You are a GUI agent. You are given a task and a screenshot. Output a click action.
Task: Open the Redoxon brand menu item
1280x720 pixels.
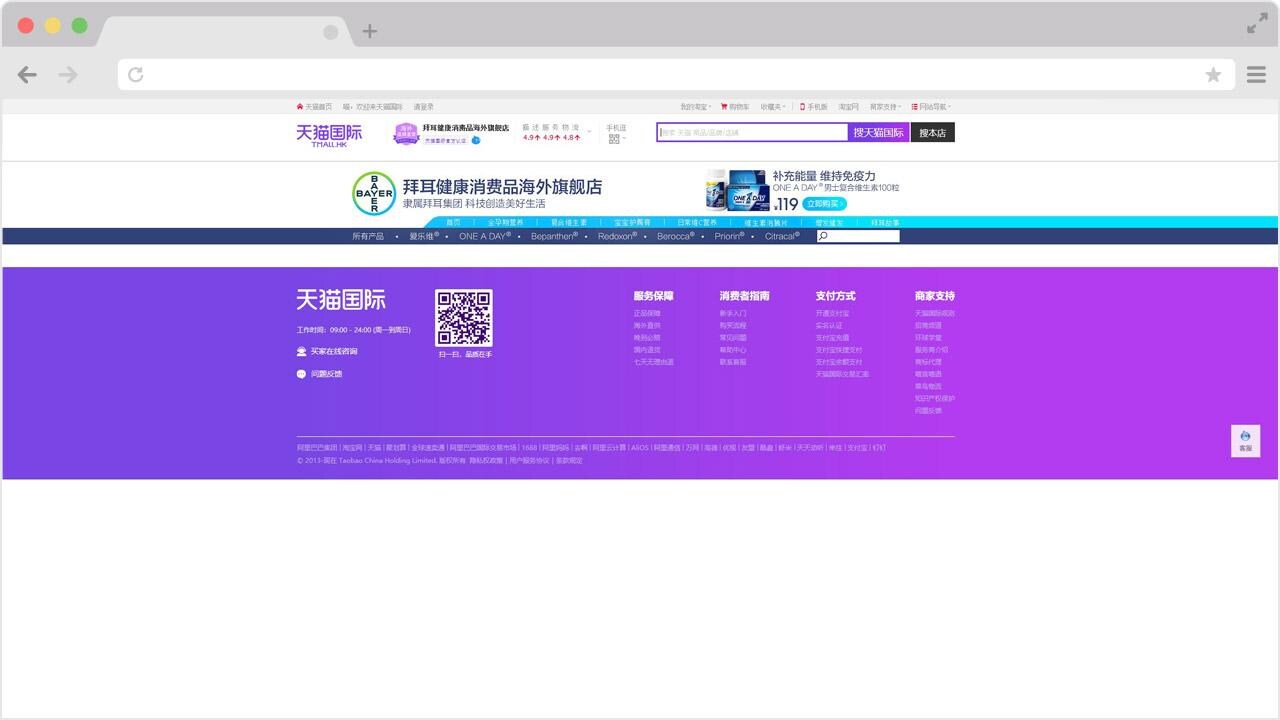(x=618, y=237)
